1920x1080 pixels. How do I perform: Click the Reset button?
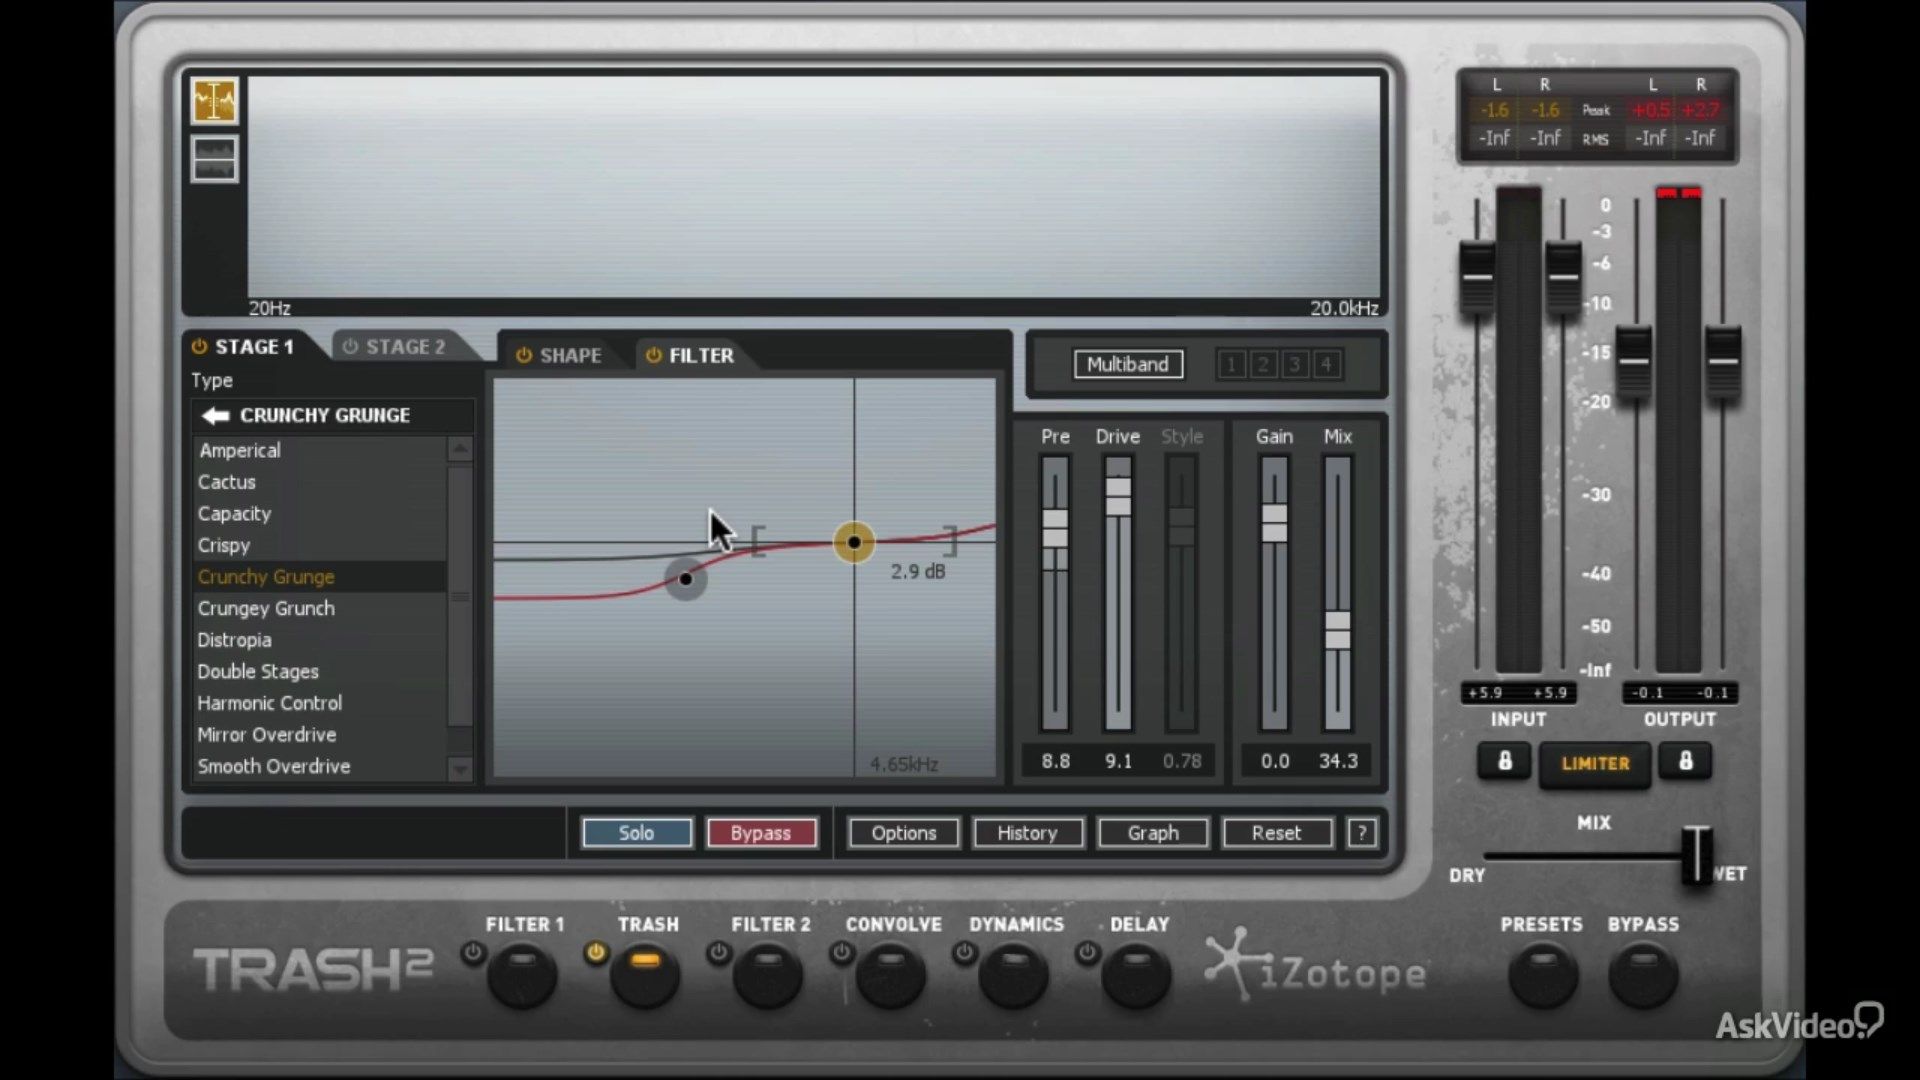[1277, 833]
